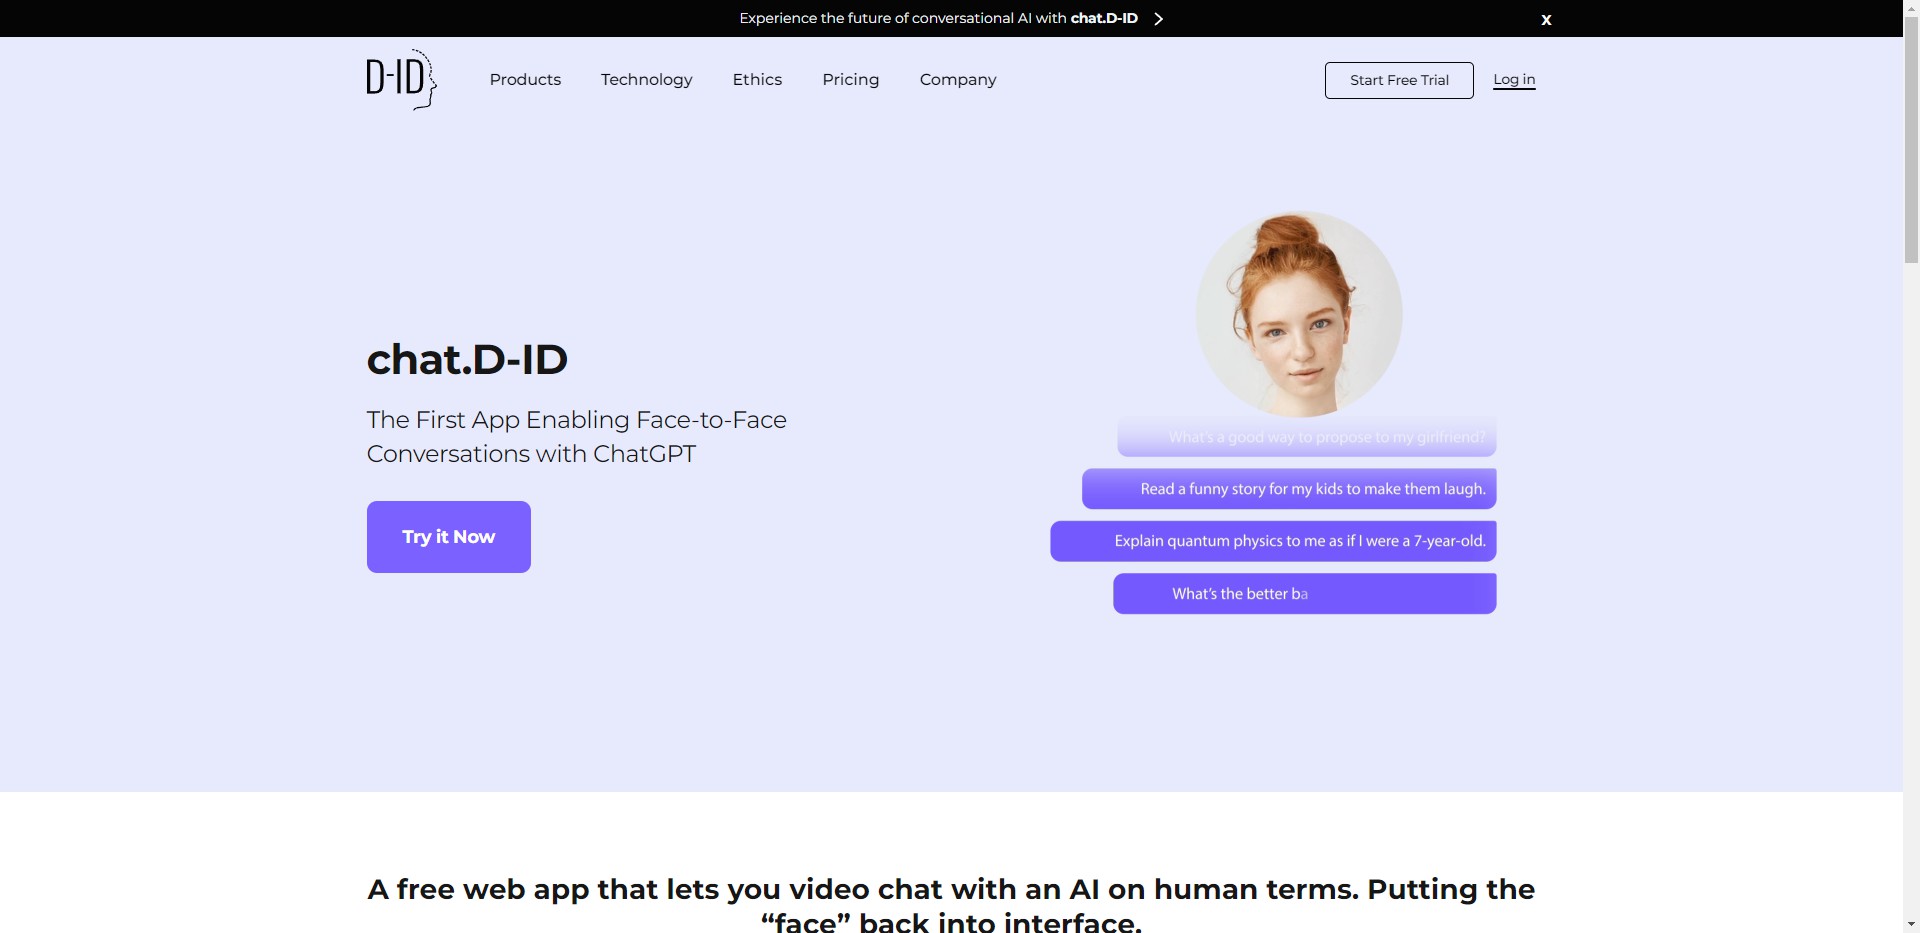Click the D-ID logo
1920x933 pixels.
399,79
